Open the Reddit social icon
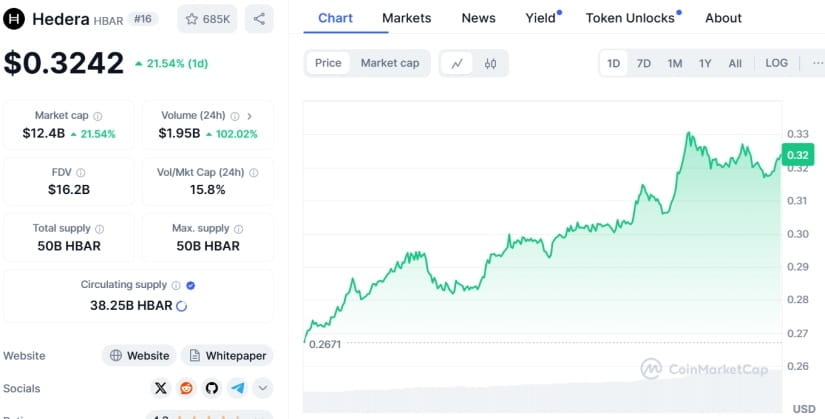Screen dimensions: 825x419 point(186,388)
